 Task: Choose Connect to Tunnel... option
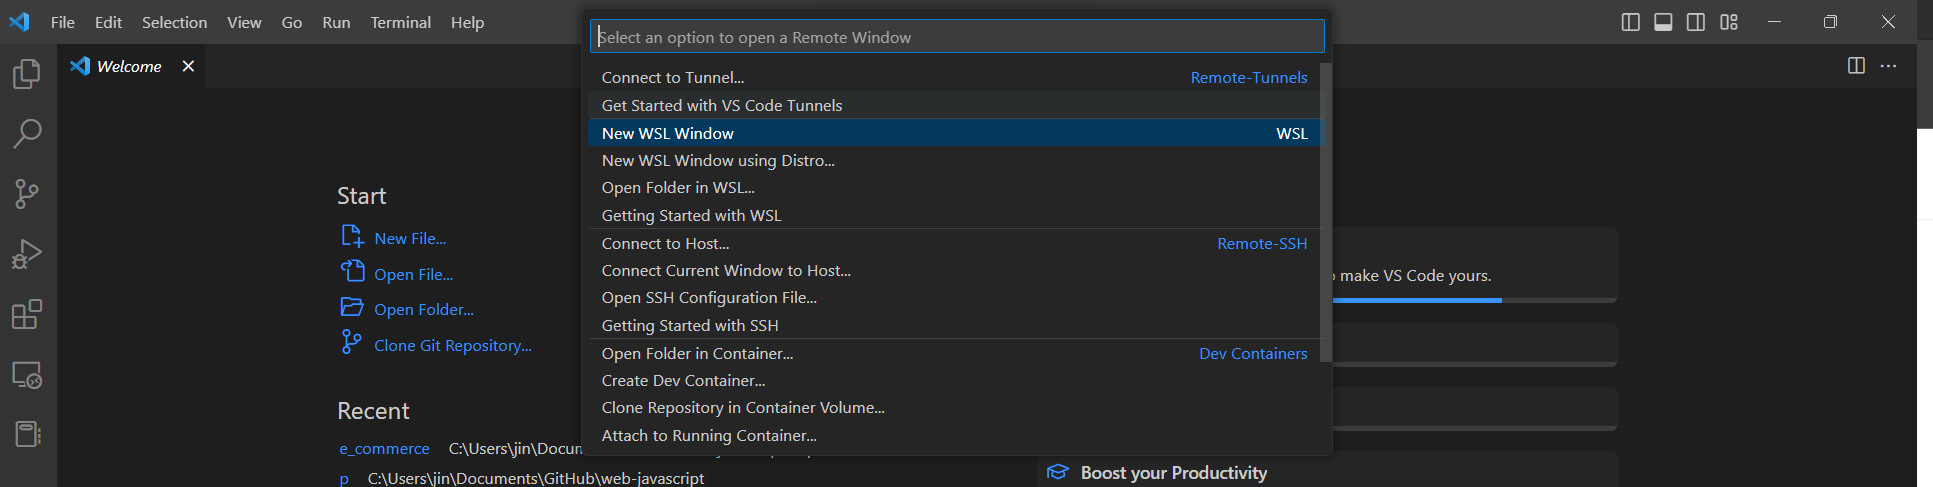pyautogui.click(x=955, y=77)
